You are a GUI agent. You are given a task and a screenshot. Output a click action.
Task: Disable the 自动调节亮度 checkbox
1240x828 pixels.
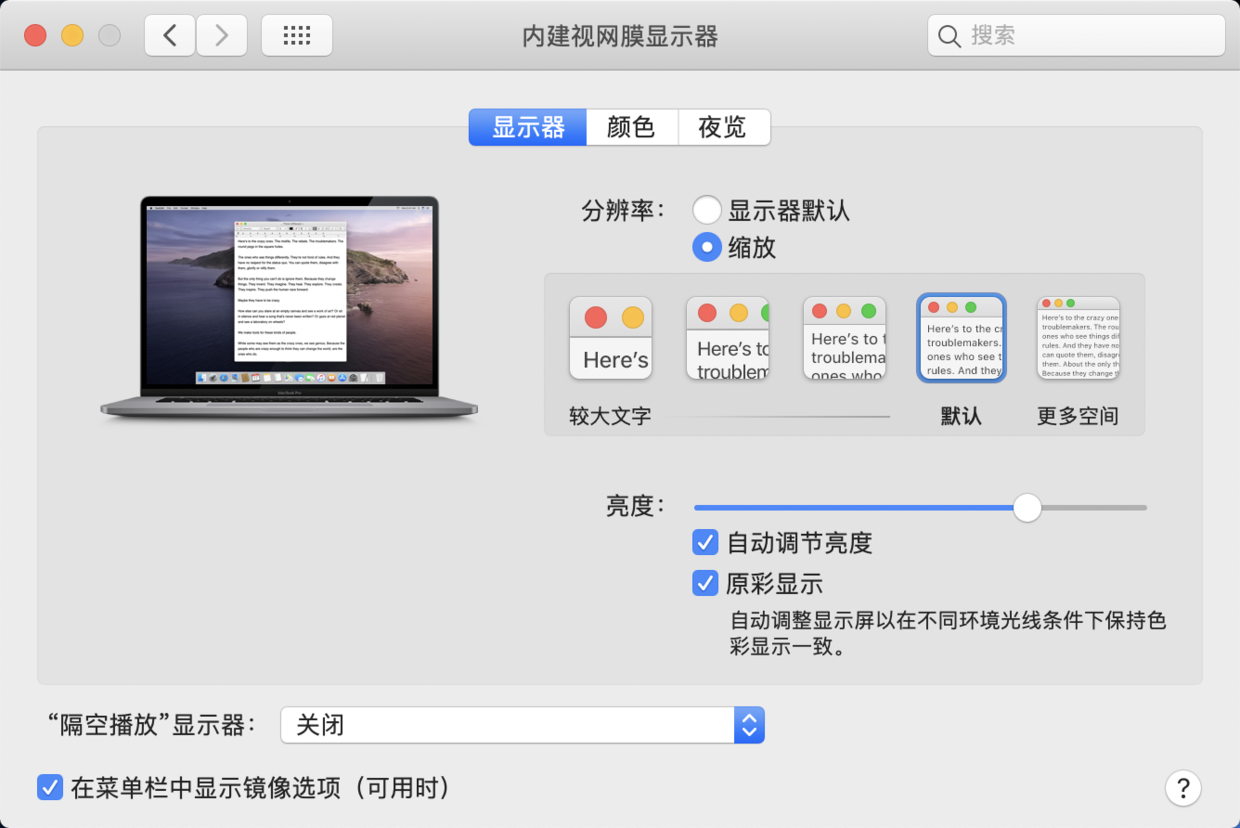[x=705, y=542]
